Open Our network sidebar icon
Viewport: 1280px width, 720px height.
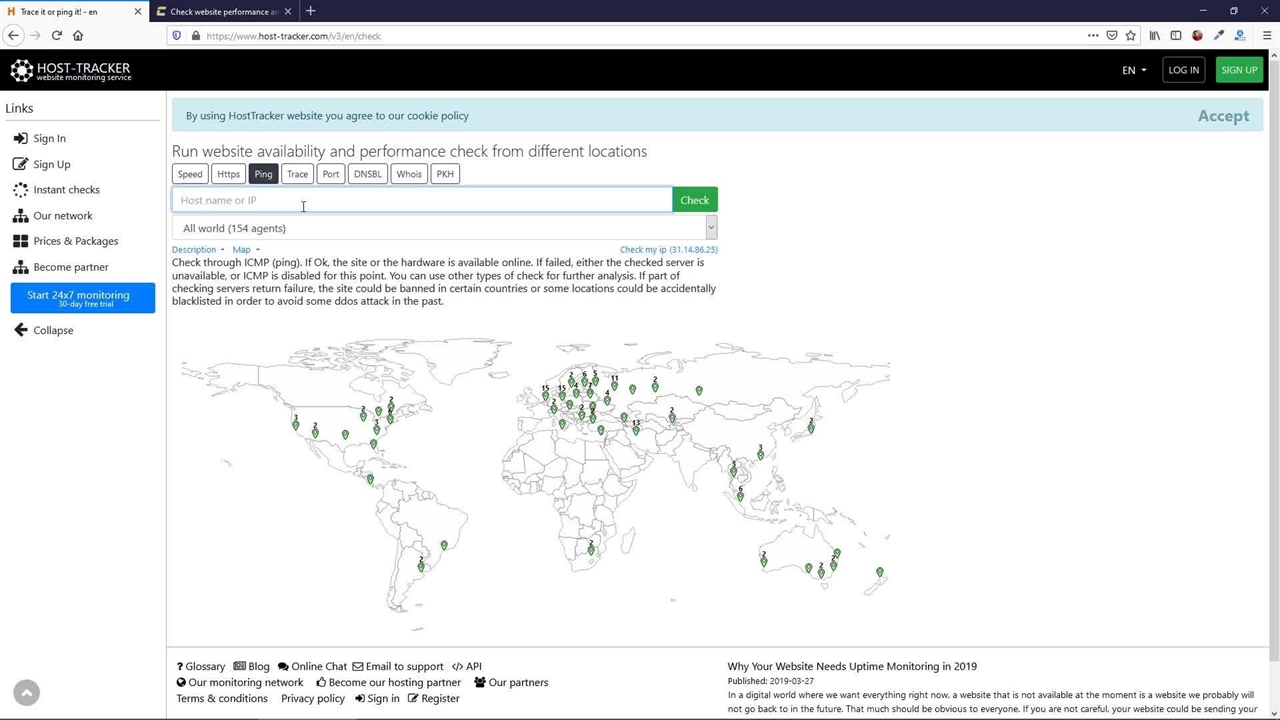click(20, 216)
